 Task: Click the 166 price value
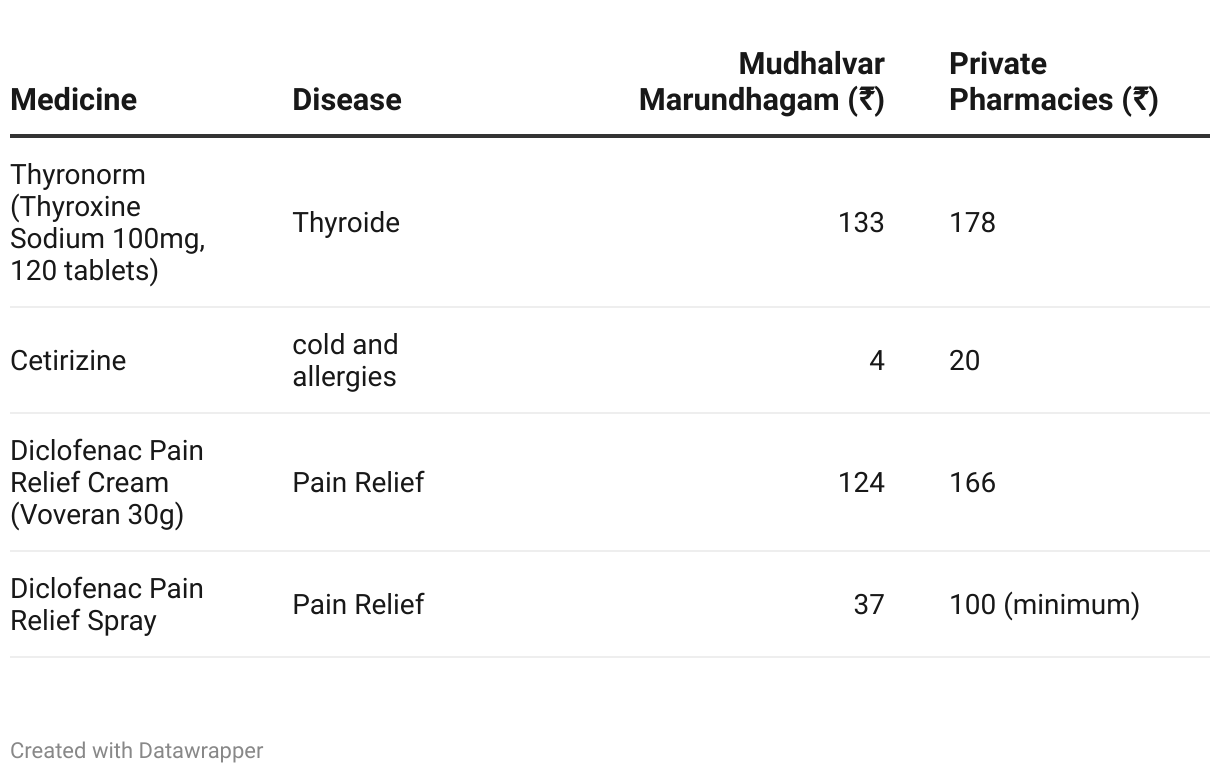click(972, 482)
